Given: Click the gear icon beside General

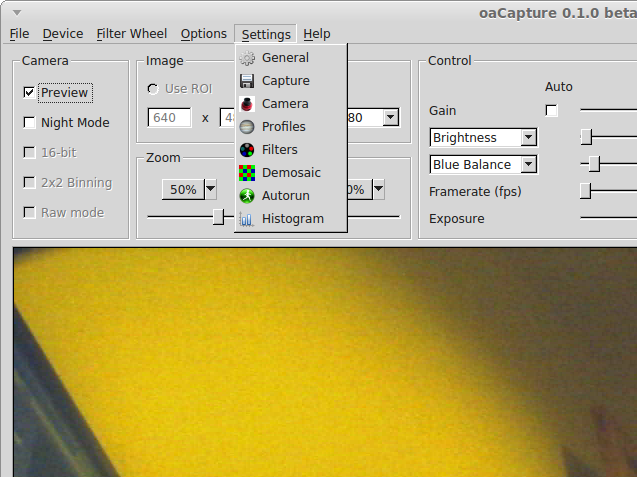Looking at the screenshot, I should [x=247, y=58].
